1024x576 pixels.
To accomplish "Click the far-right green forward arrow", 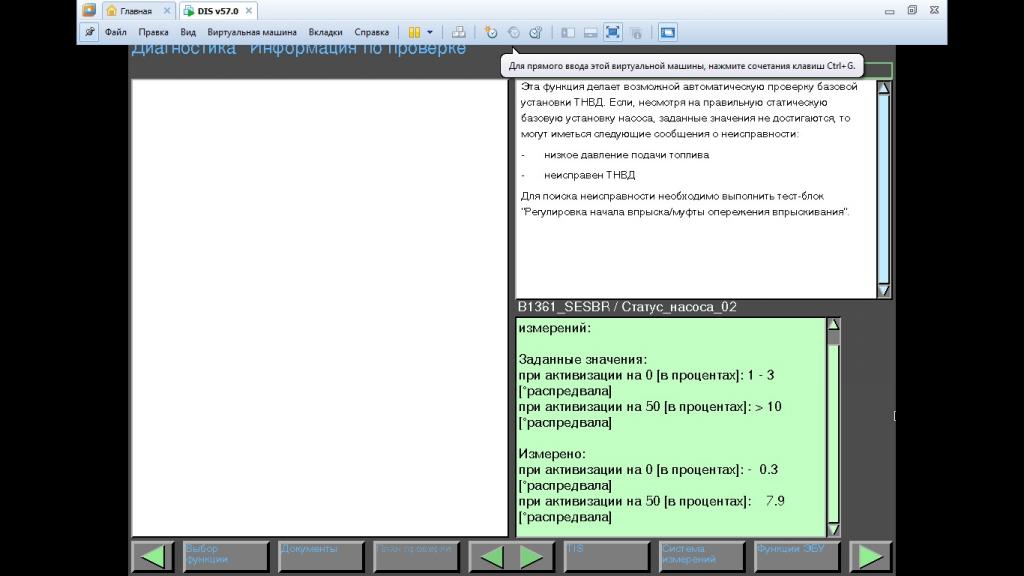I will click(871, 556).
